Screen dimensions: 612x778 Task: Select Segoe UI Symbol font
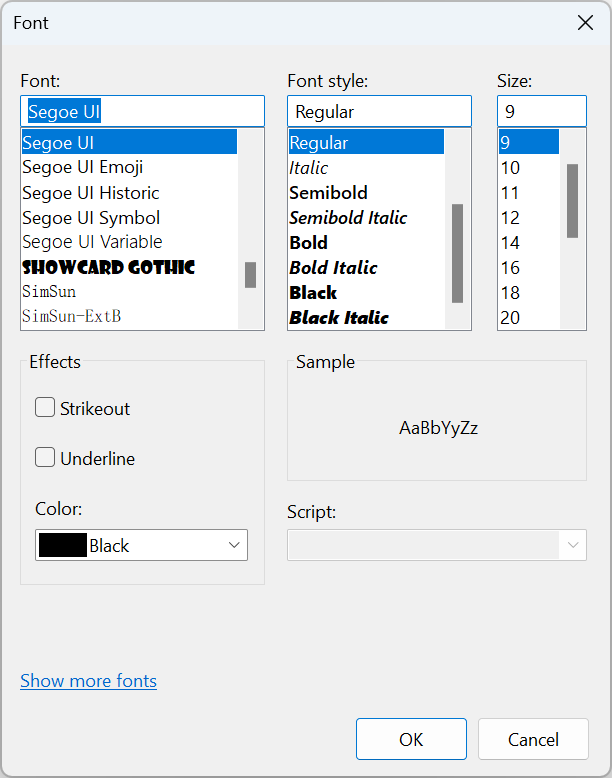(x=129, y=217)
